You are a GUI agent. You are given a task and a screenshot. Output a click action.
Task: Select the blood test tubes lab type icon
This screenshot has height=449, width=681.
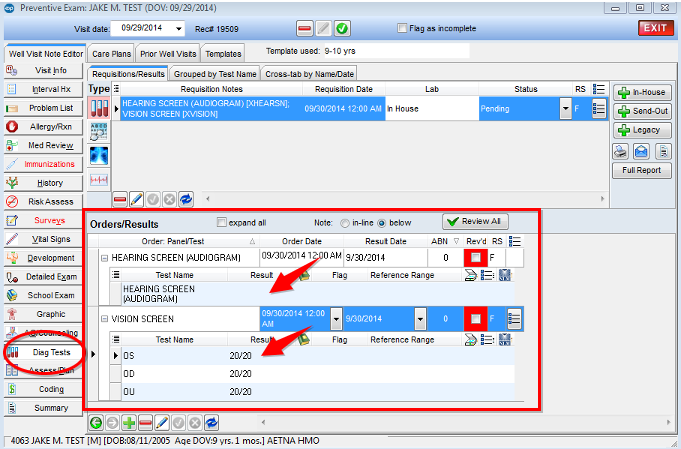point(99,107)
